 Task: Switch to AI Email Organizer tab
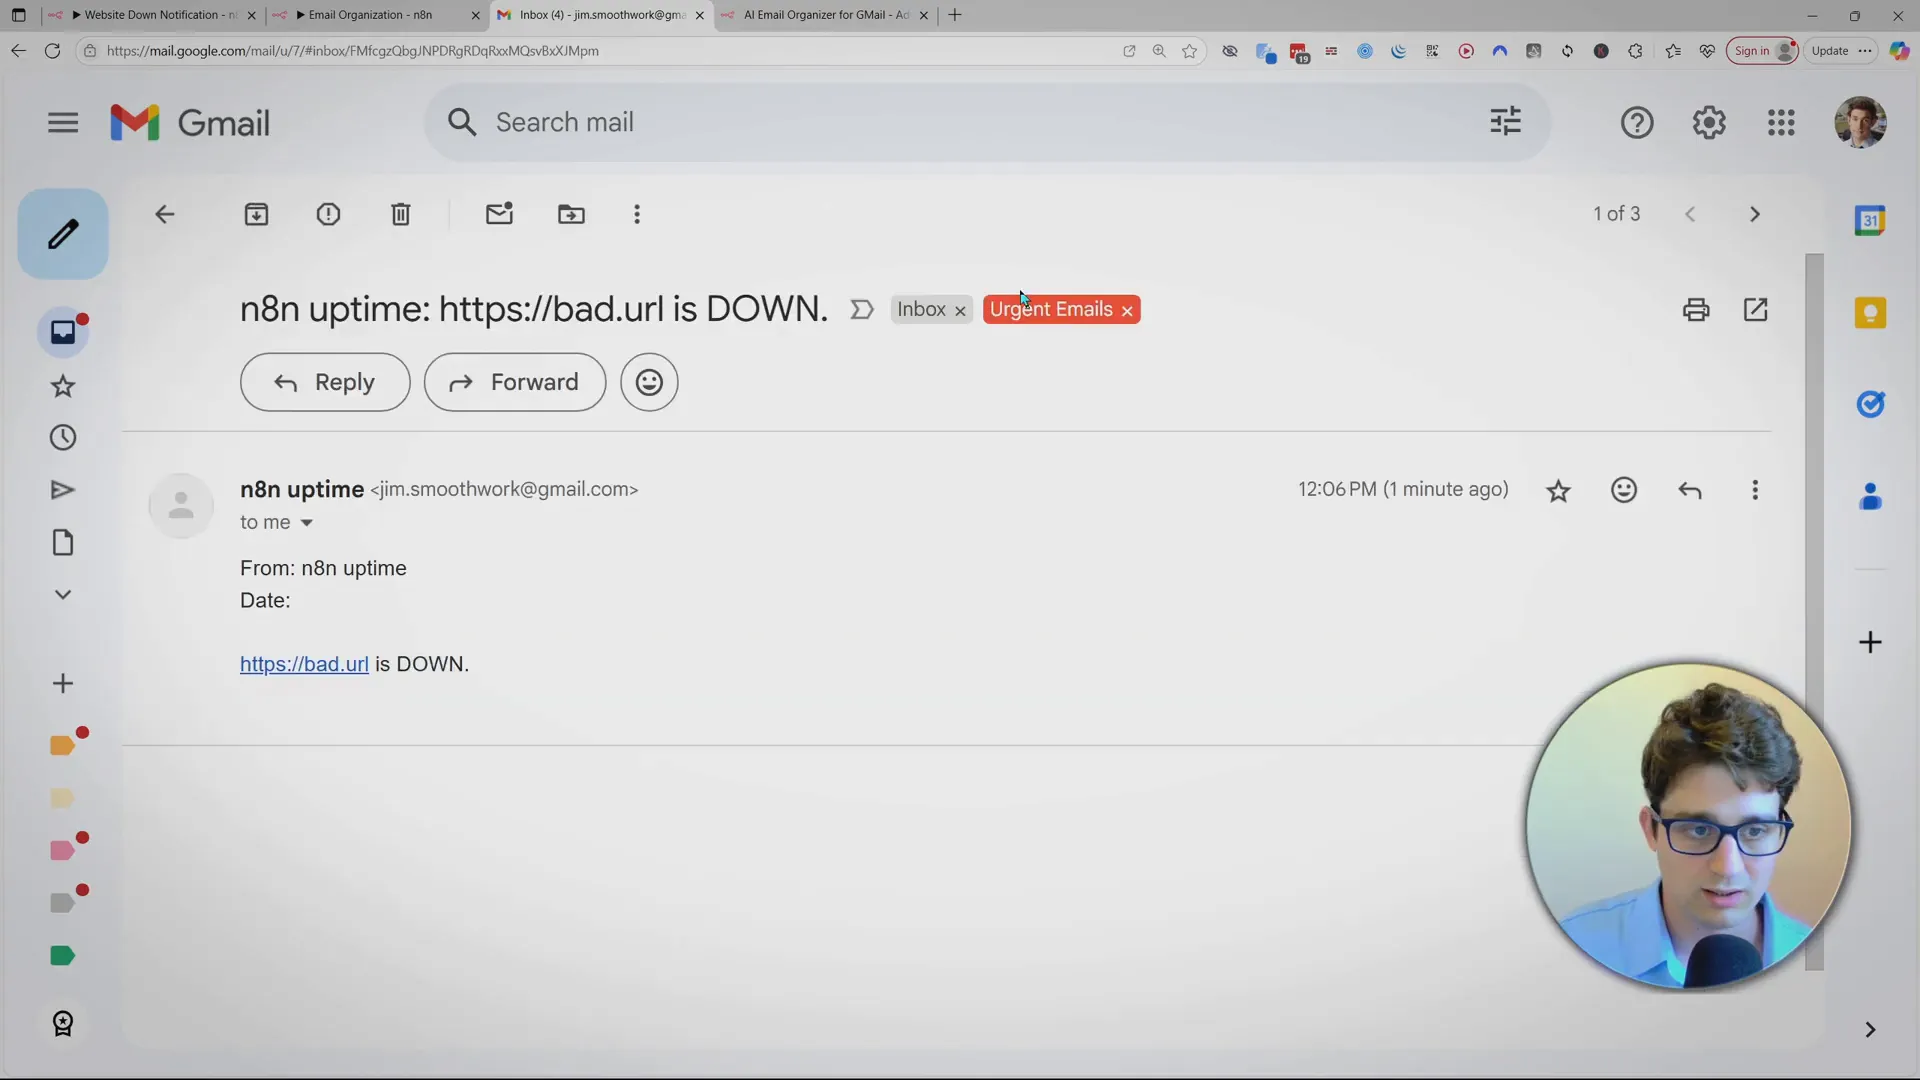[x=824, y=15]
